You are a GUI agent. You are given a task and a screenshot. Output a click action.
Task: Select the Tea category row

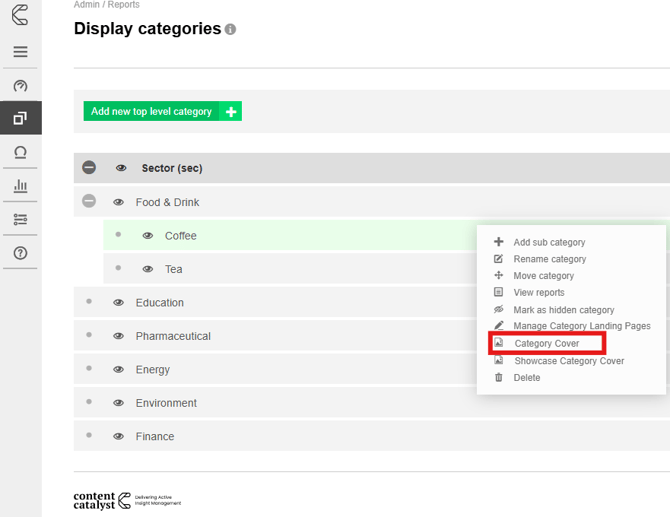point(174,269)
